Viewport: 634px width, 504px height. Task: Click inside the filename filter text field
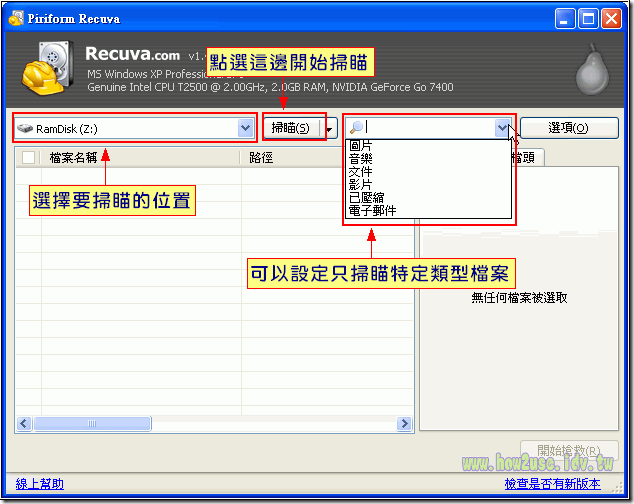[429, 128]
